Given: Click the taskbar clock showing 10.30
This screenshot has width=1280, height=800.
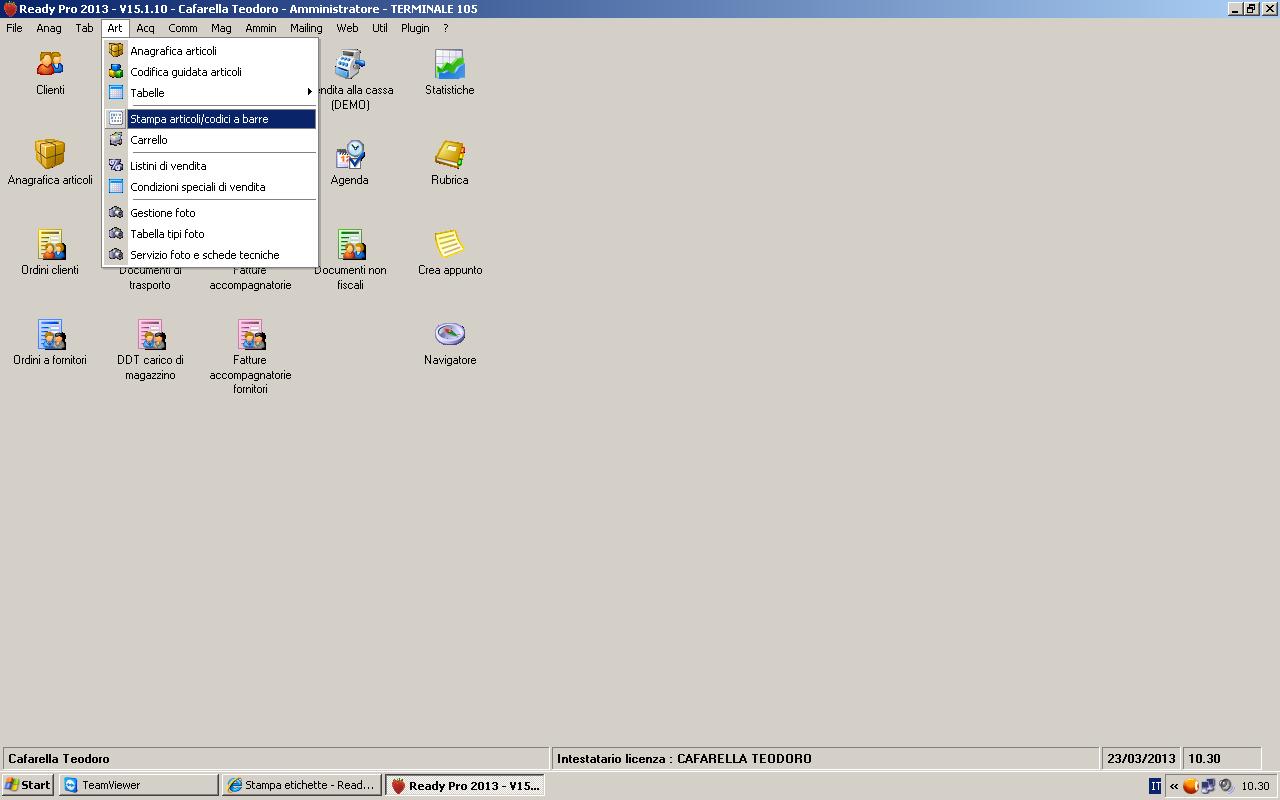Looking at the screenshot, I should point(1255,786).
